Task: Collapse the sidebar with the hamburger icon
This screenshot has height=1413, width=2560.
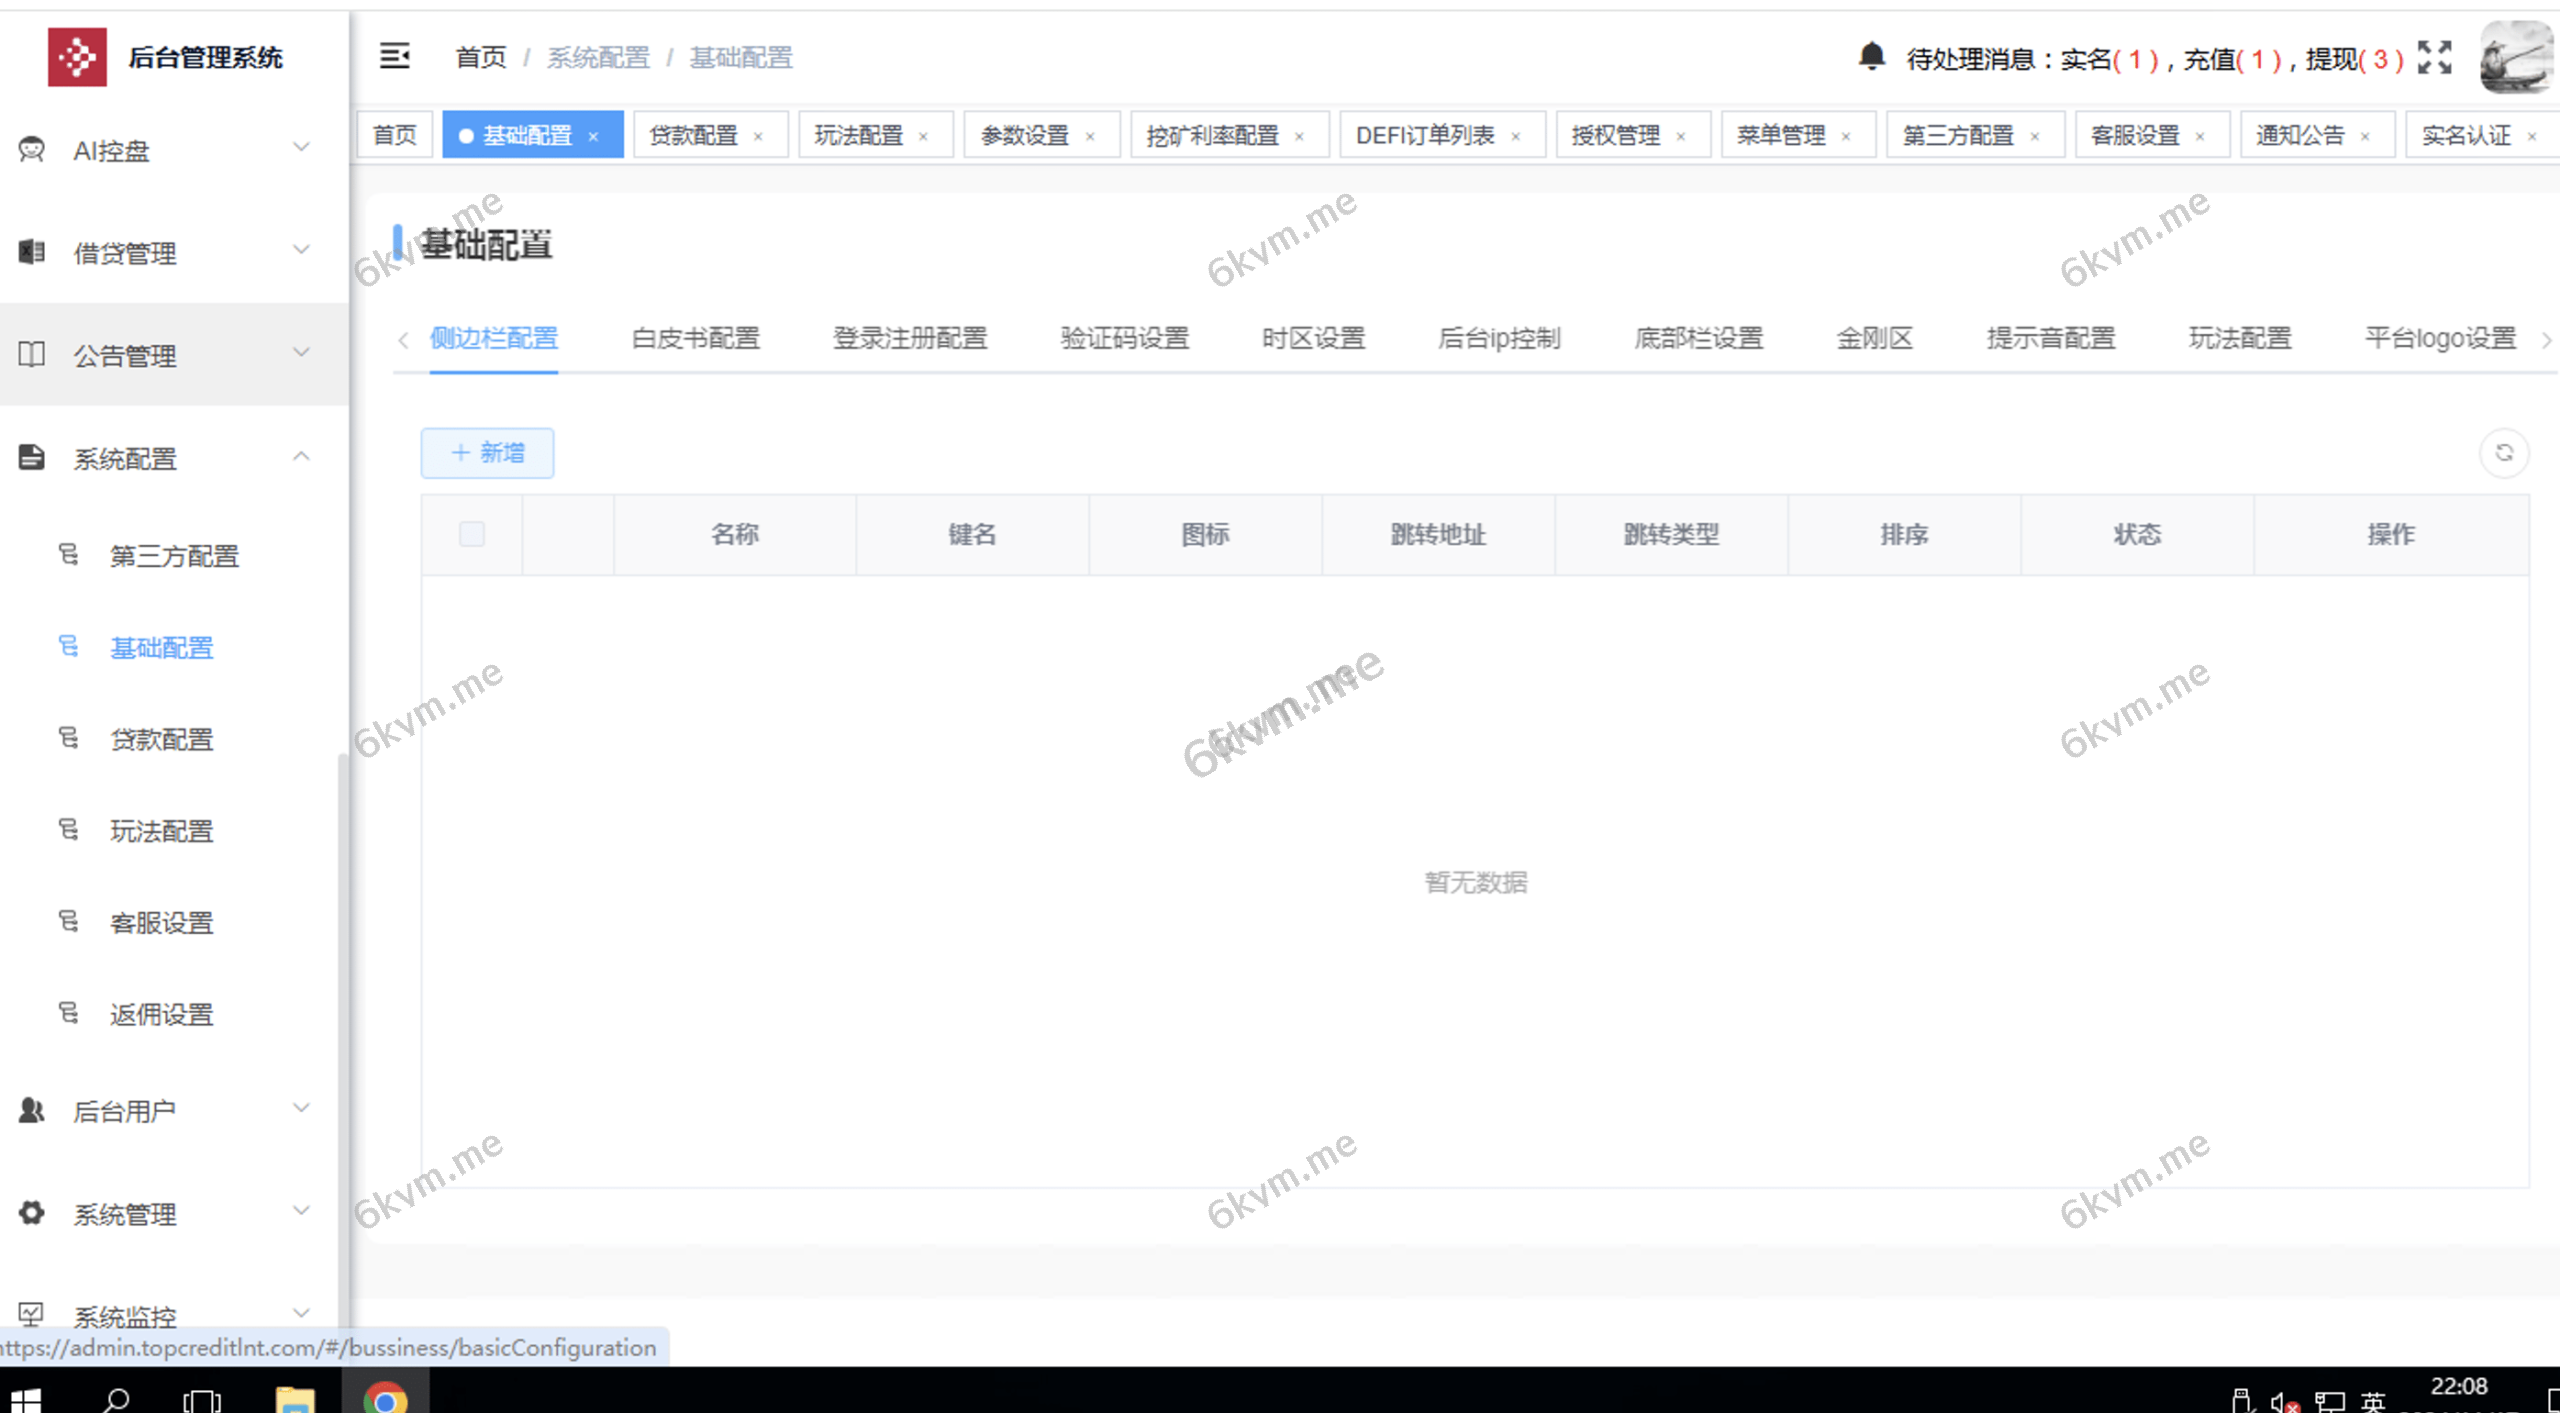Action: coord(394,56)
